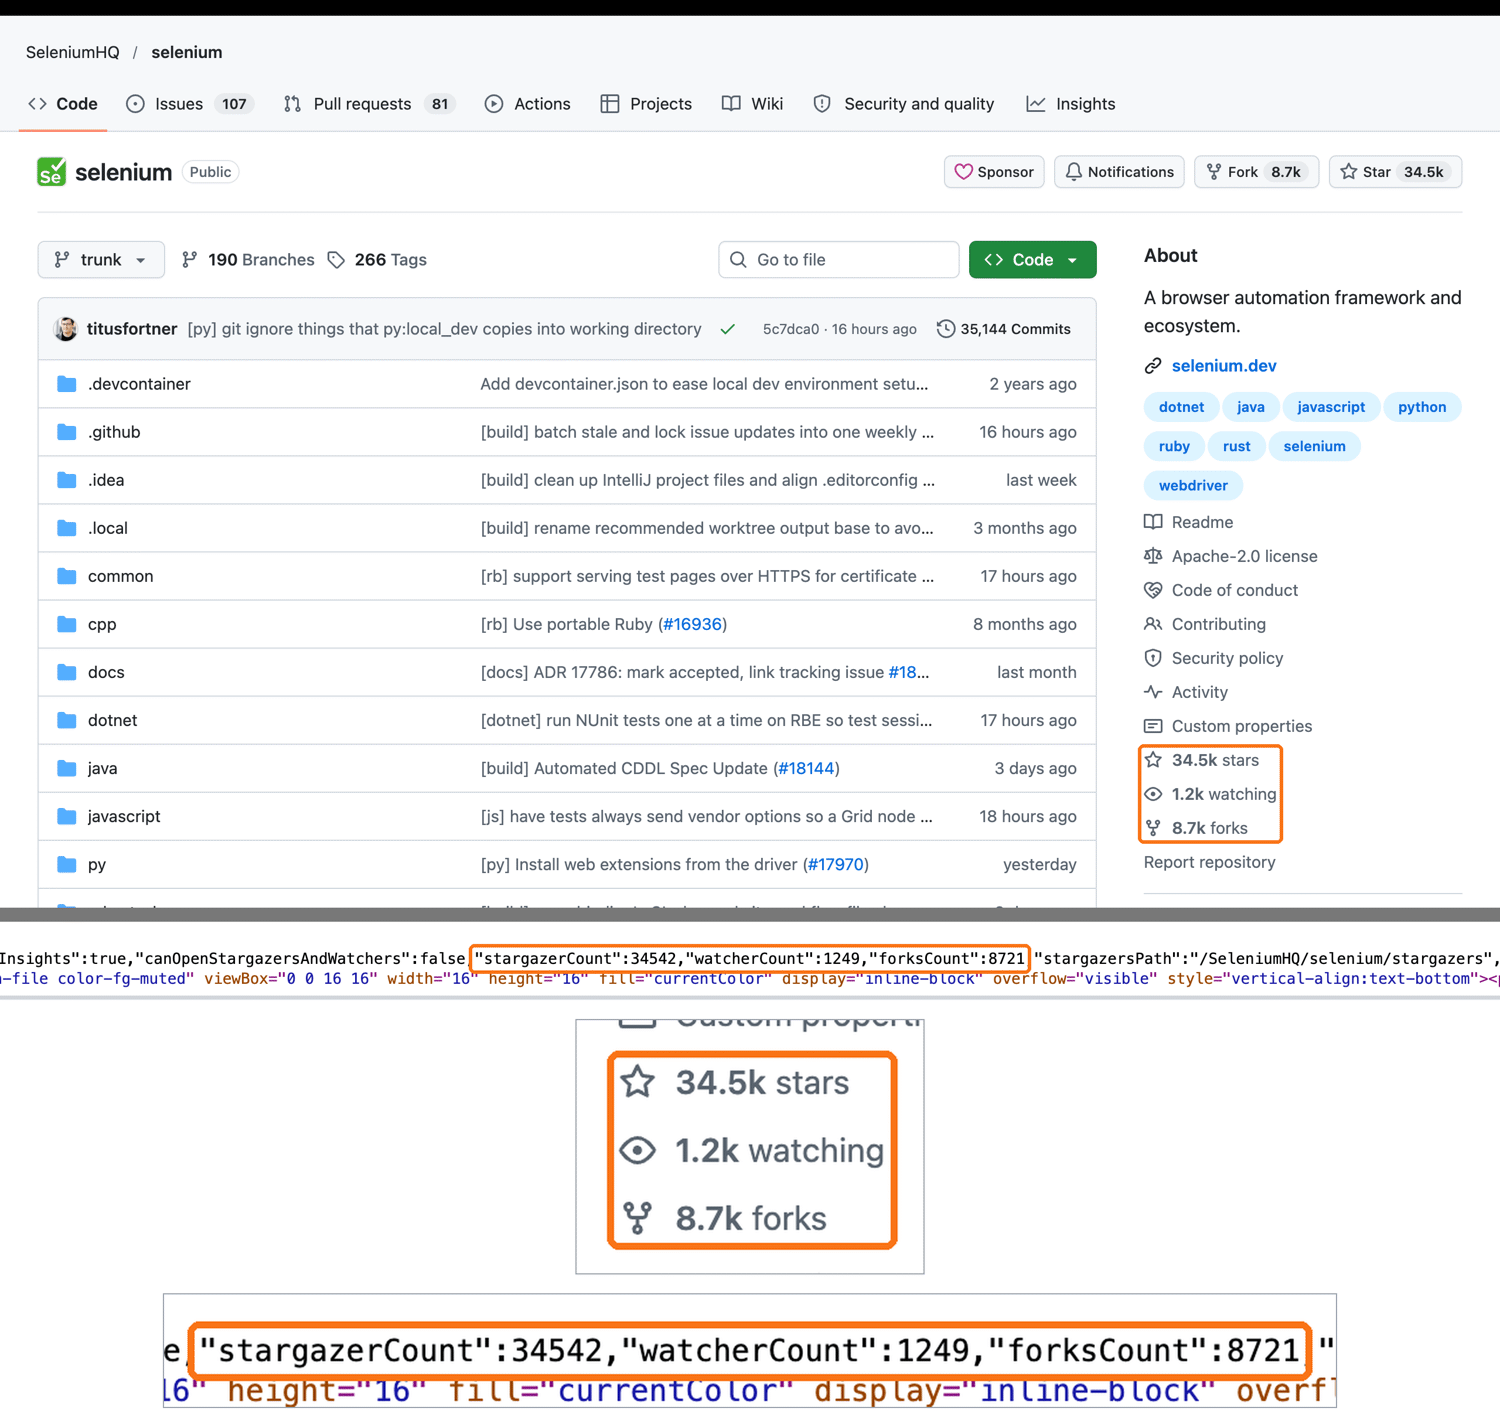Select the python topic tag
Screen dimensions: 1500x1428
pyautogui.click(x=1422, y=407)
